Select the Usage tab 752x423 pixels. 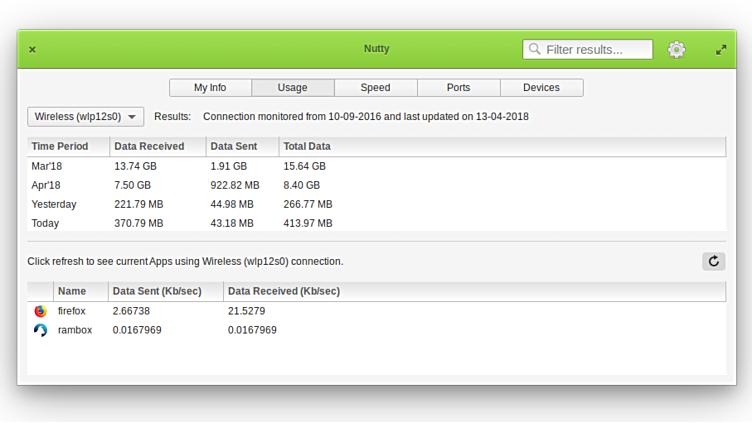coord(292,88)
